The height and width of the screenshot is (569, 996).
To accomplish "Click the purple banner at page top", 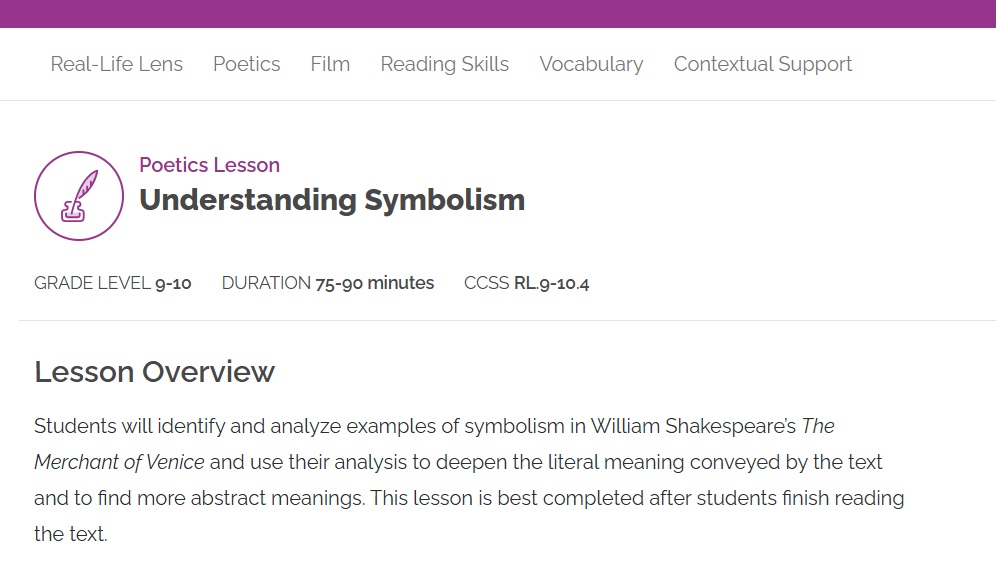I will pyautogui.click(x=498, y=13).
